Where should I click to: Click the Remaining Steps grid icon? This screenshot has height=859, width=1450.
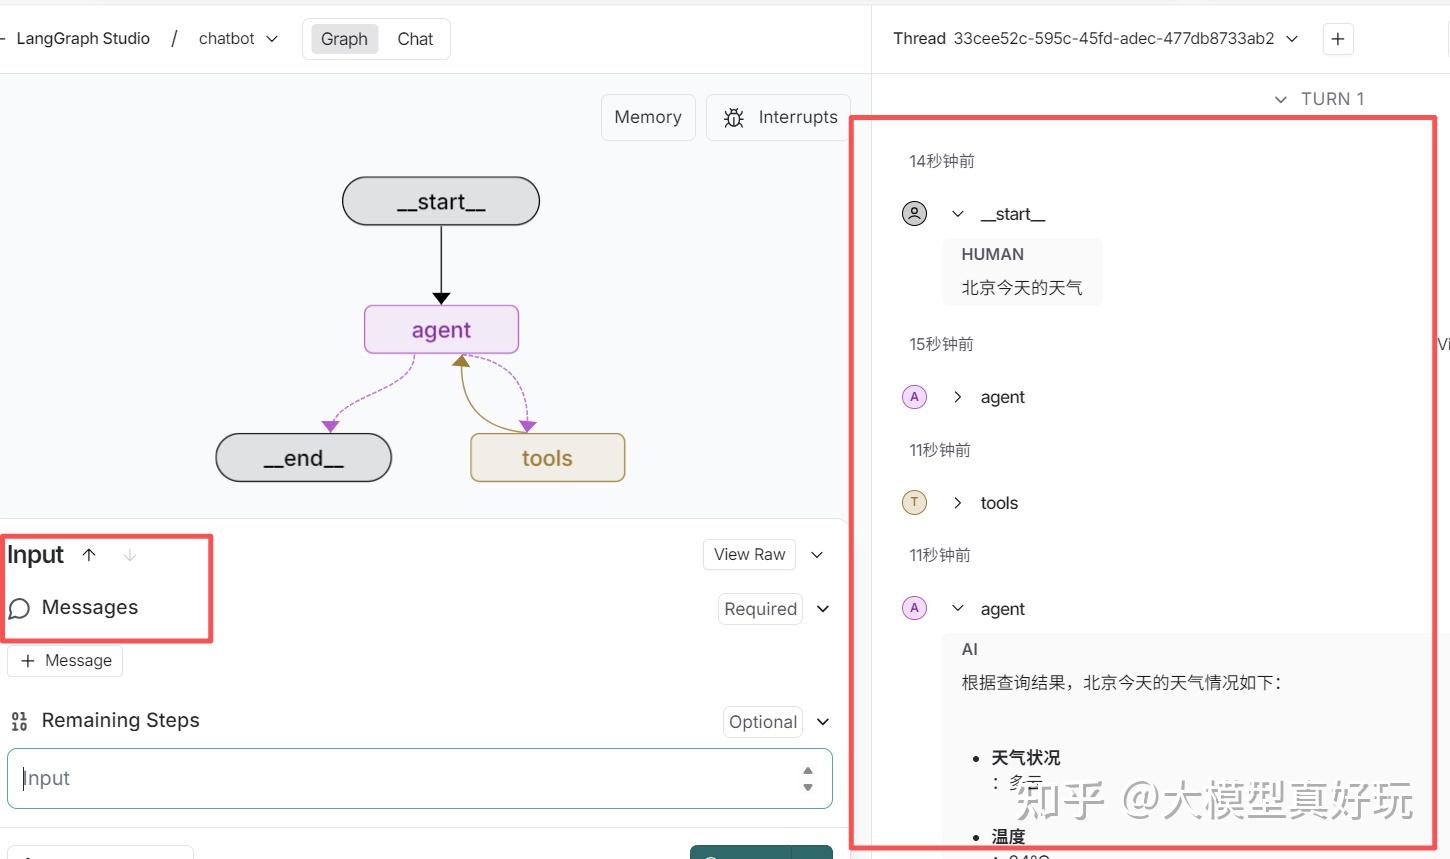(18, 720)
